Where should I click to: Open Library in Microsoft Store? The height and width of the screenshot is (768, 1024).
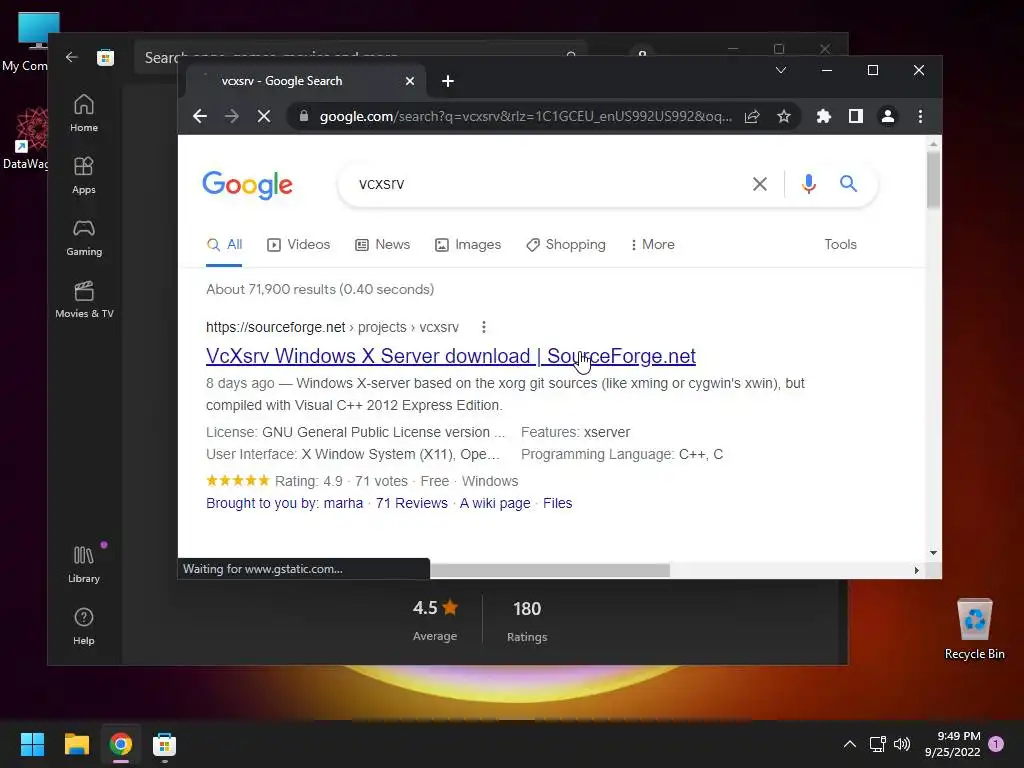(84, 565)
